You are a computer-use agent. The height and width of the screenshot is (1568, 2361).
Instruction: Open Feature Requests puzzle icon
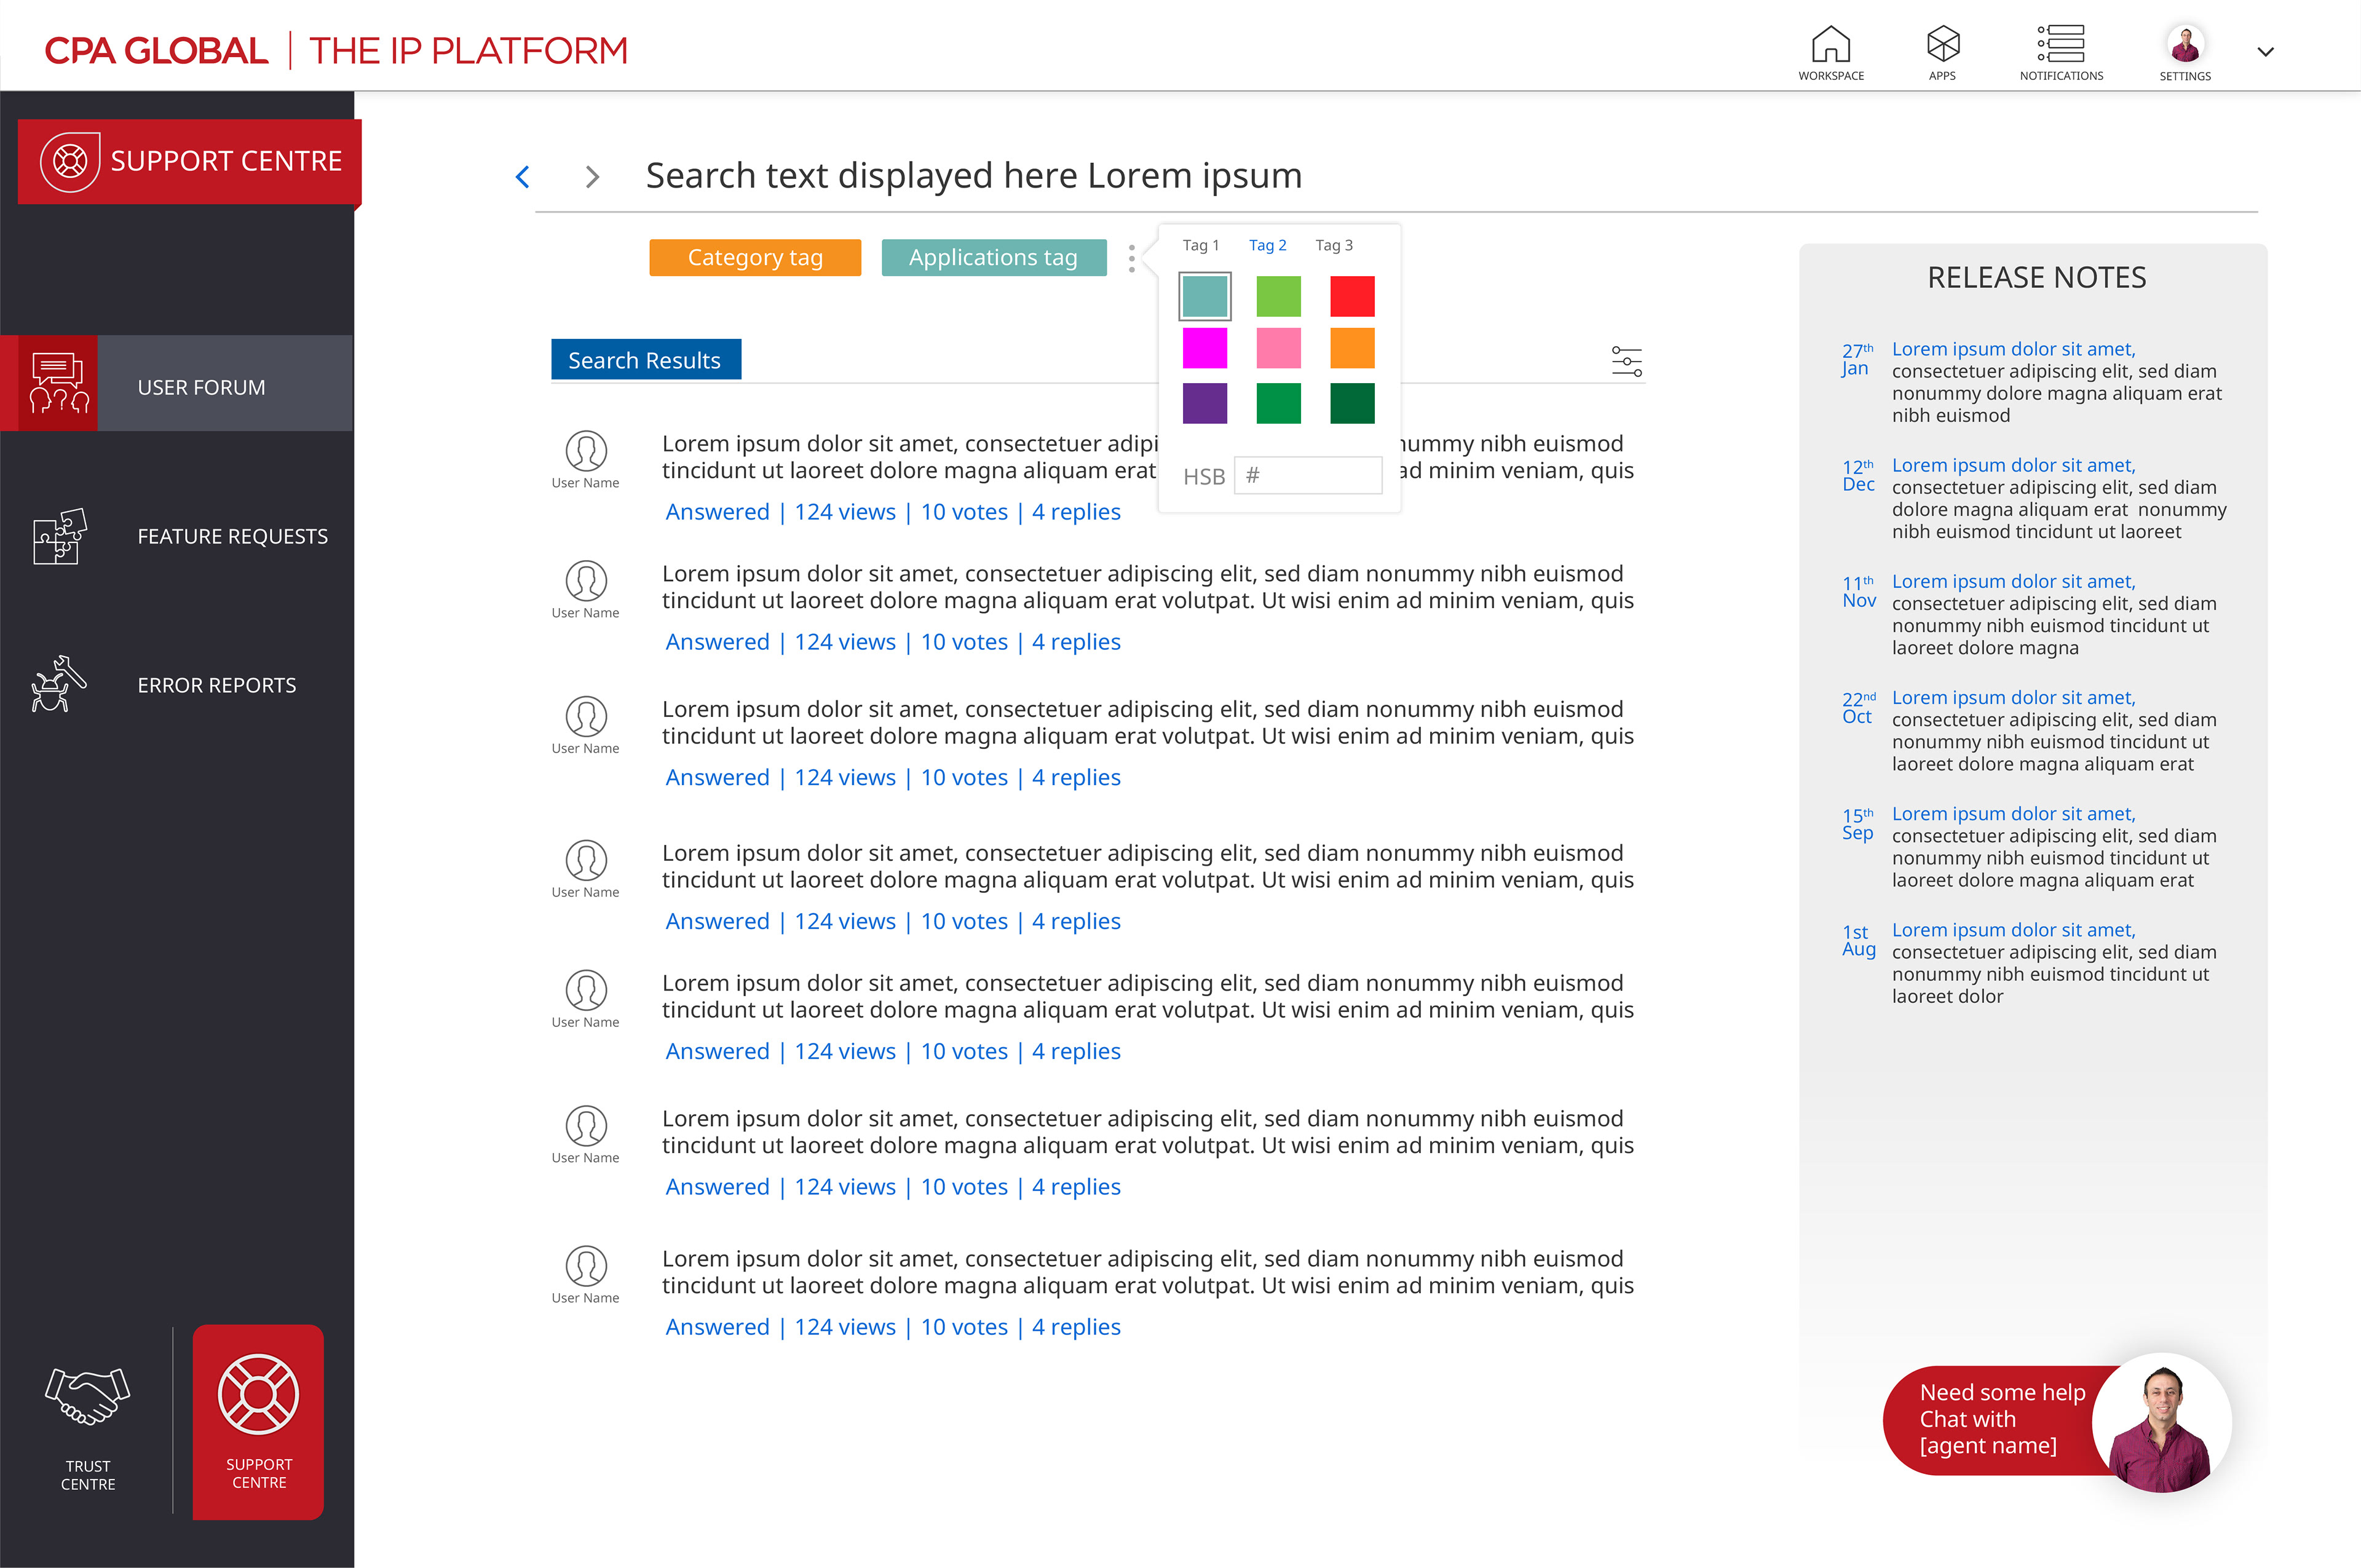coord(59,536)
